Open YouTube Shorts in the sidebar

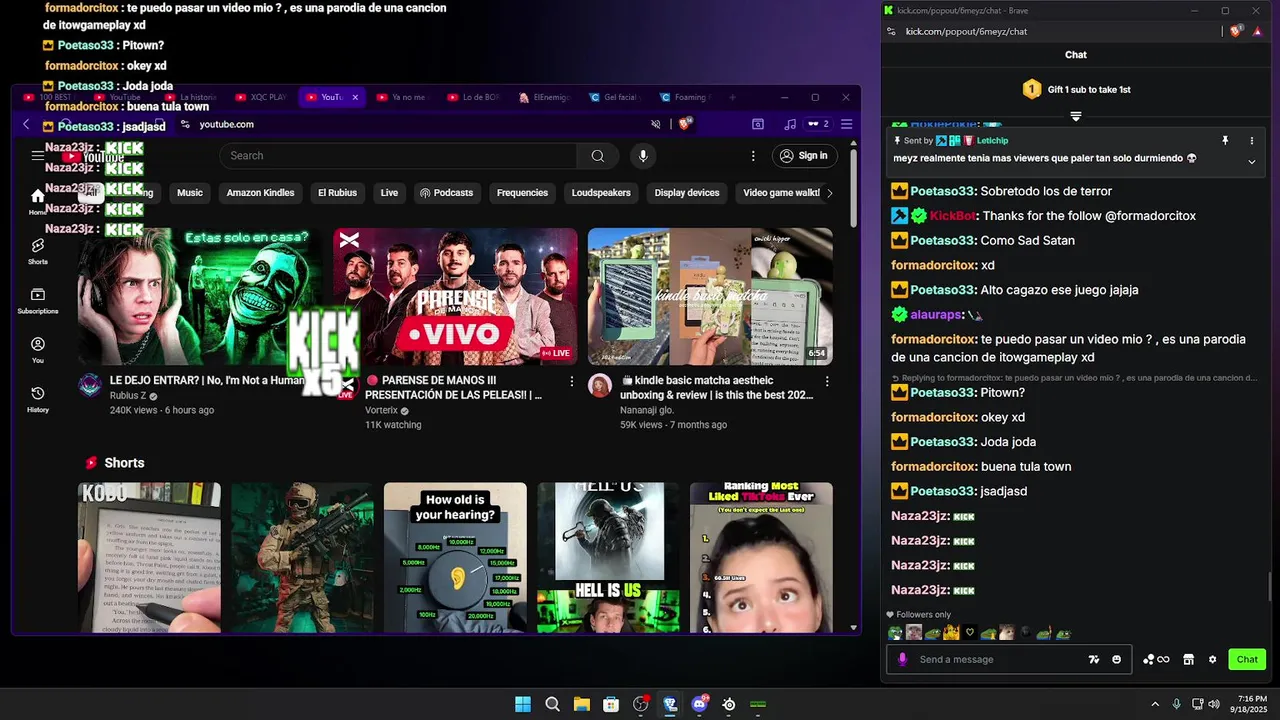click(38, 251)
